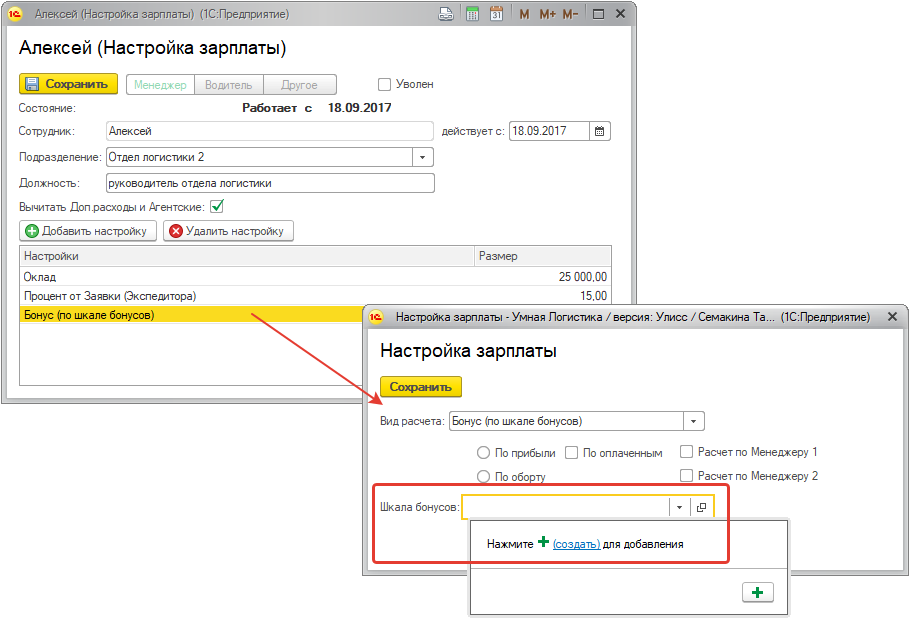This screenshot has height=619, width=909.
Task: Select the Бонус (по шкале бонусов) row
Action: pyautogui.click(x=191, y=315)
